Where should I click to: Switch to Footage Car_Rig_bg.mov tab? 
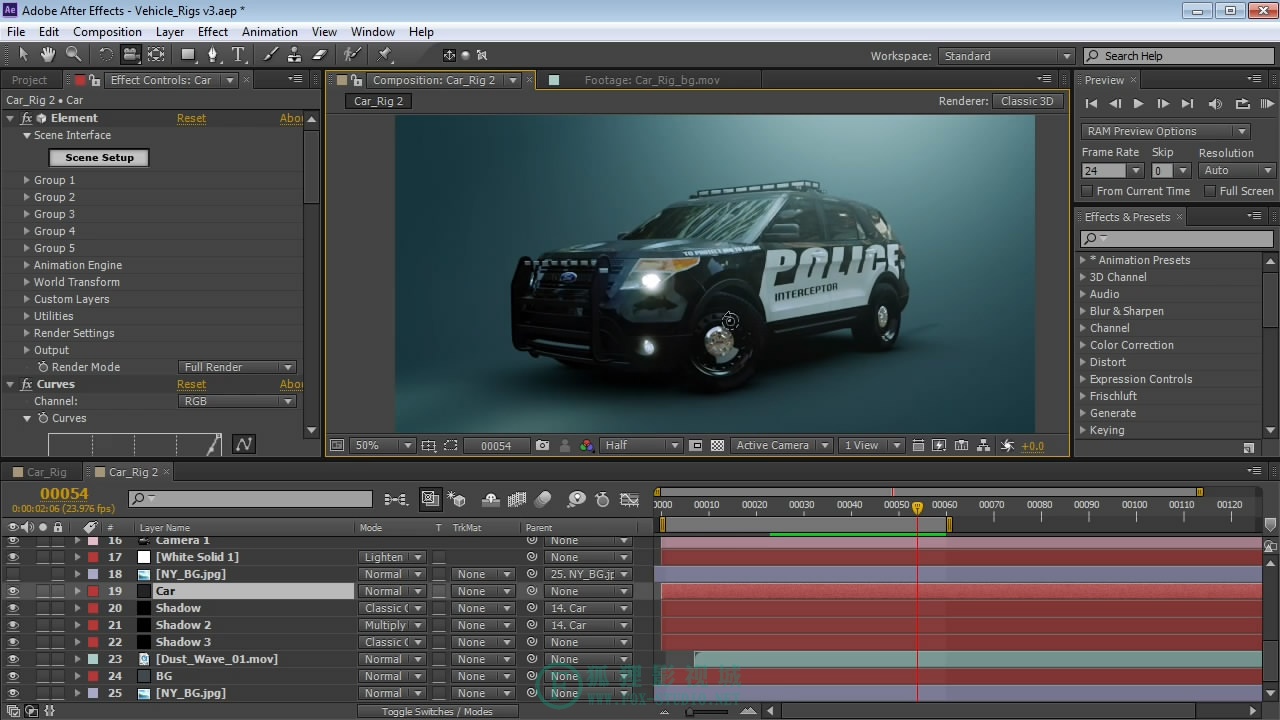652,80
